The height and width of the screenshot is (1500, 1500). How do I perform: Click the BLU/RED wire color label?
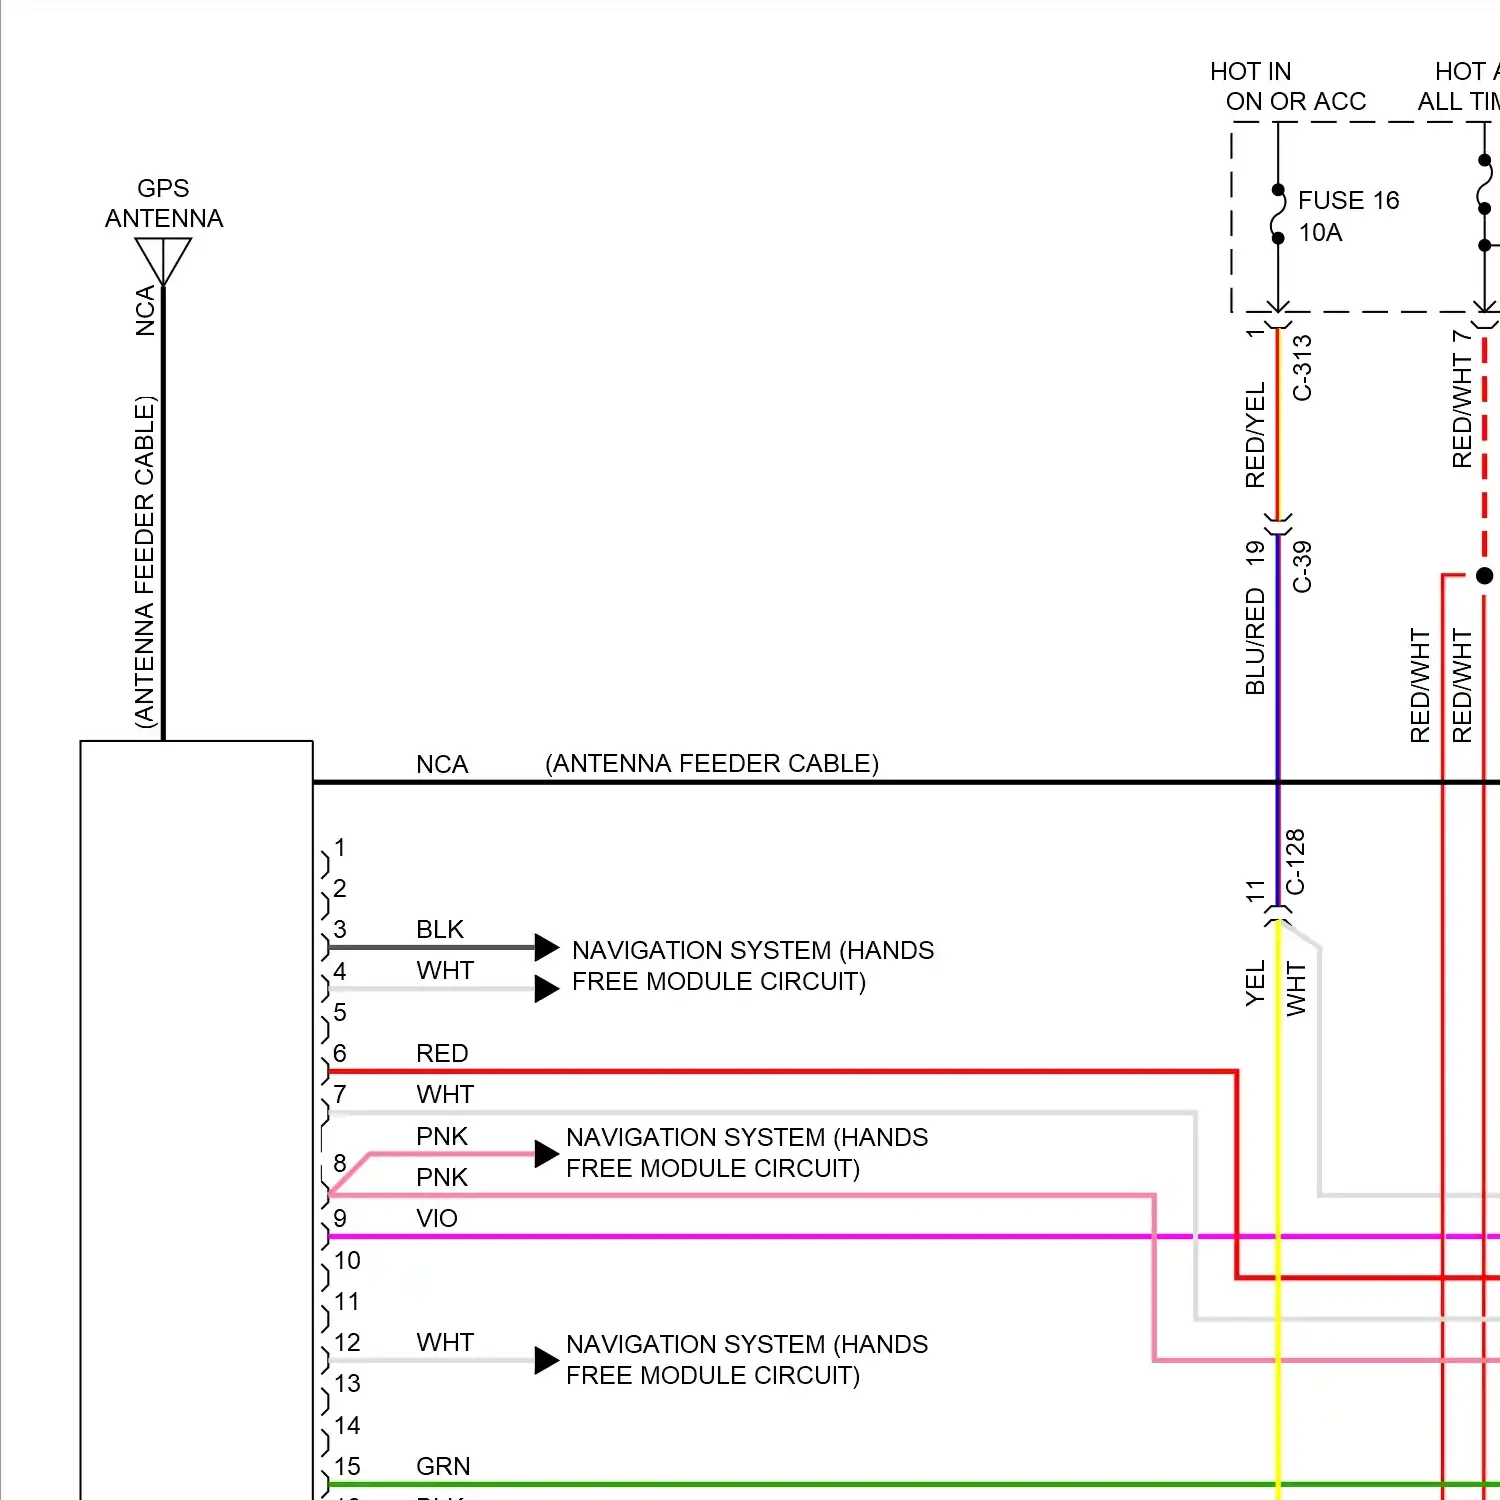tap(1255, 641)
